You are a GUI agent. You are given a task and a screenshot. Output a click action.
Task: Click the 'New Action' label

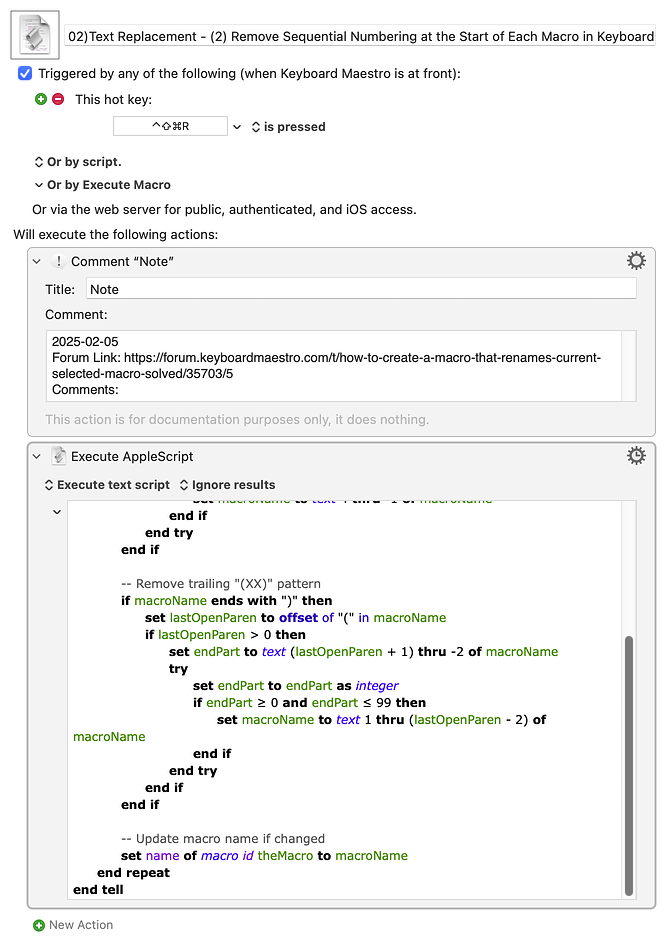[x=81, y=925]
